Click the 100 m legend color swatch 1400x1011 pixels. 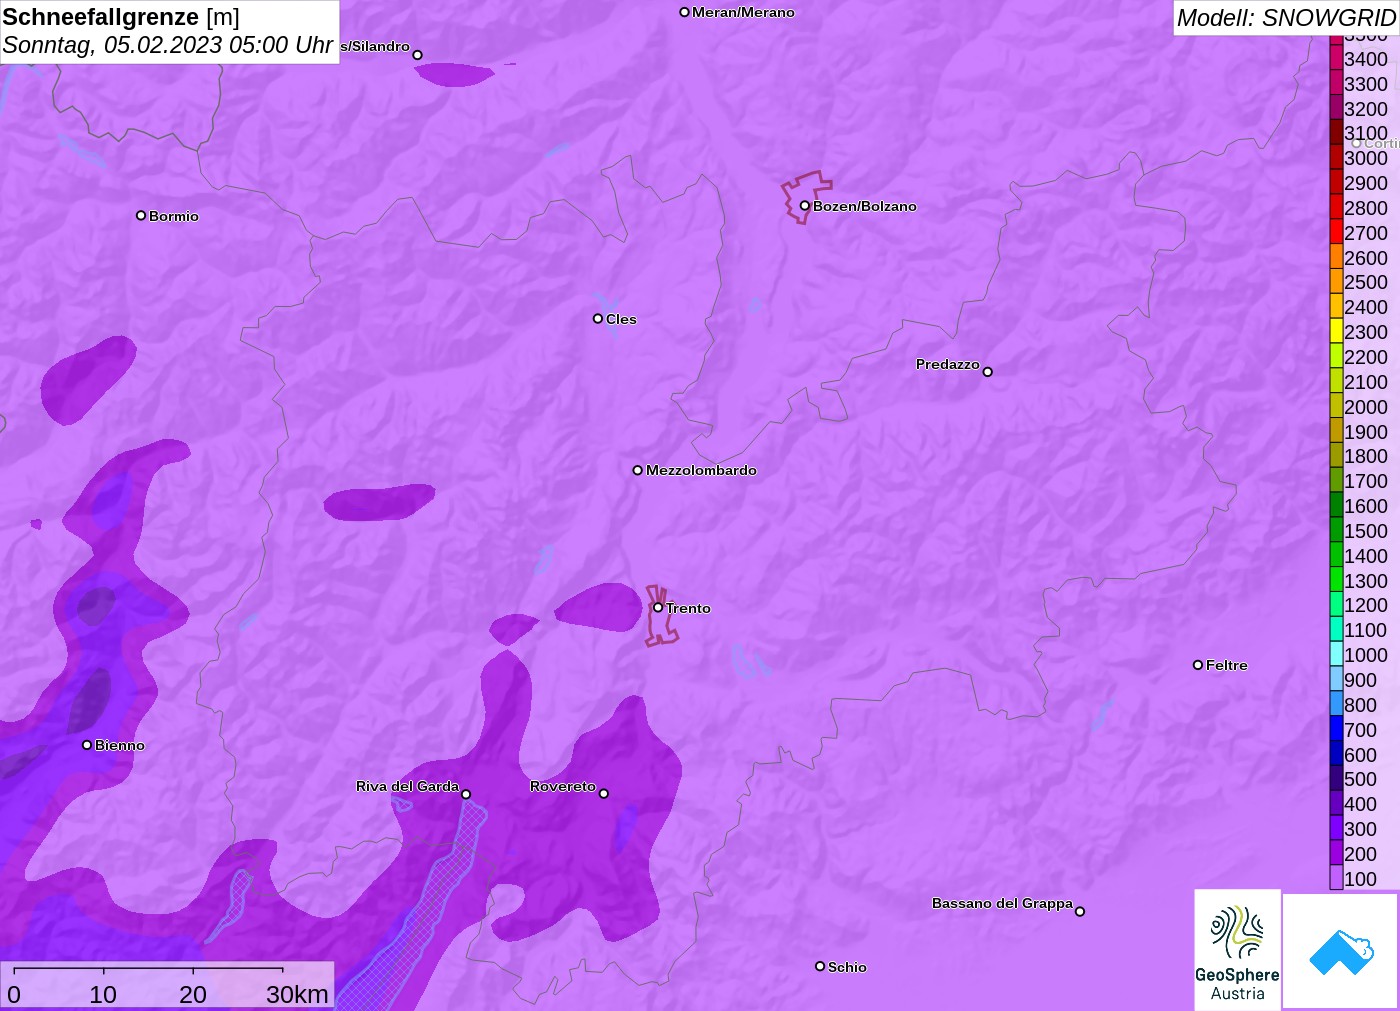[x=1336, y=878]
